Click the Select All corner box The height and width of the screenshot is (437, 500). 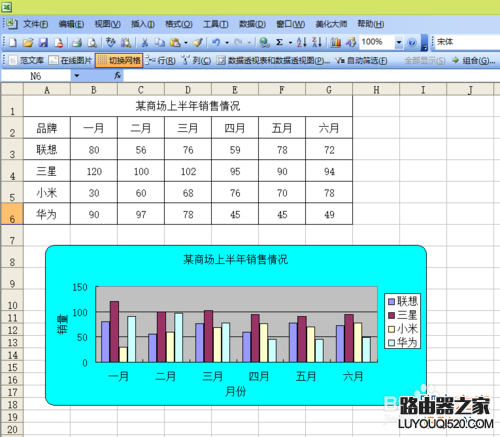tap(12, 90)
